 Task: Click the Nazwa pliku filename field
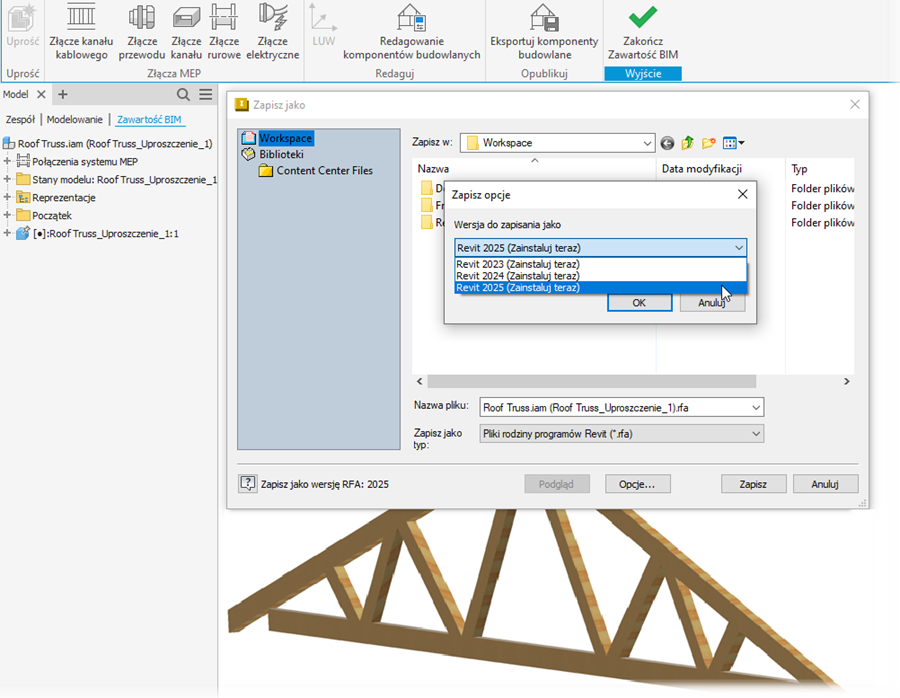(622, 408)
